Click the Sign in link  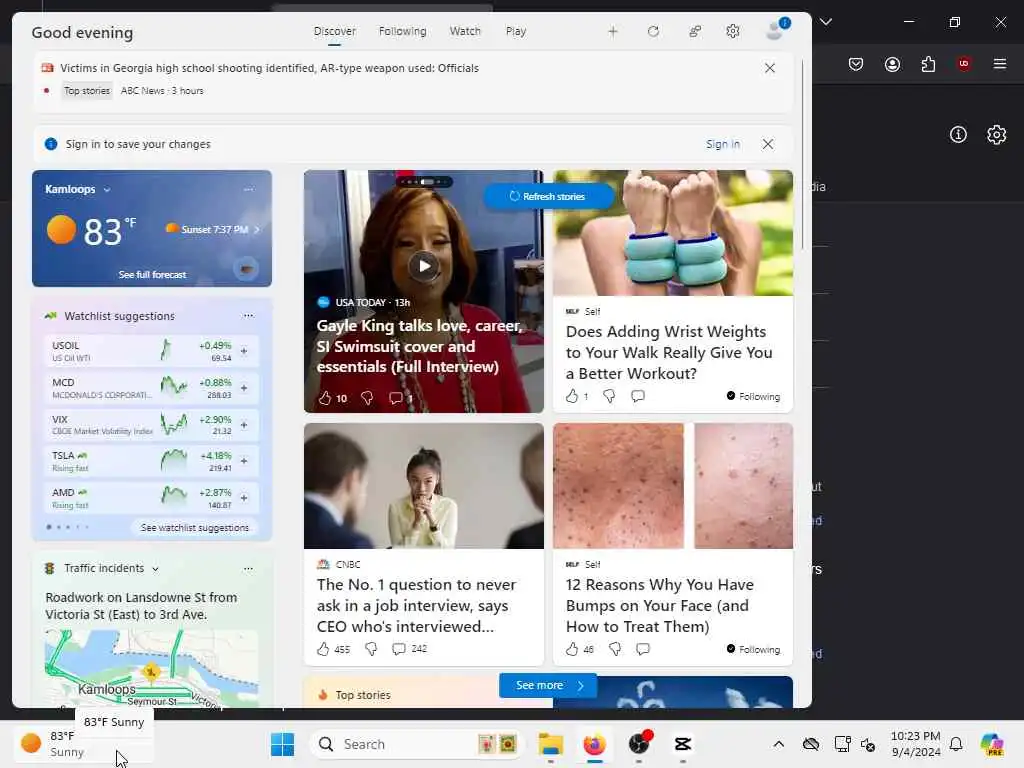[x=723, y=144]
